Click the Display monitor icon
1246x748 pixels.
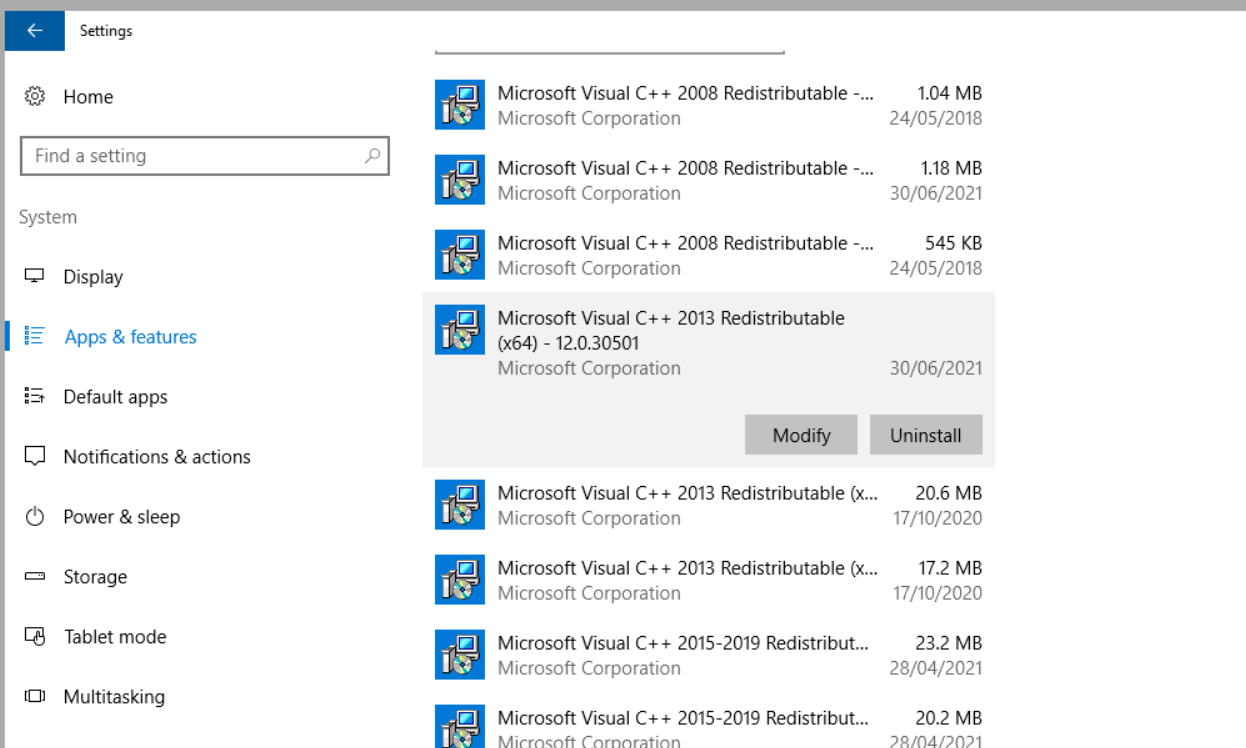click(35, 276)
